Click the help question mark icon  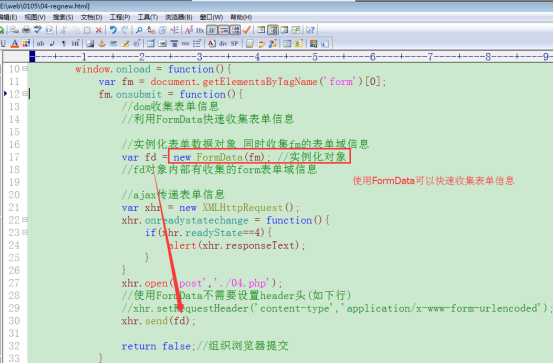click(x=310, y=30)
